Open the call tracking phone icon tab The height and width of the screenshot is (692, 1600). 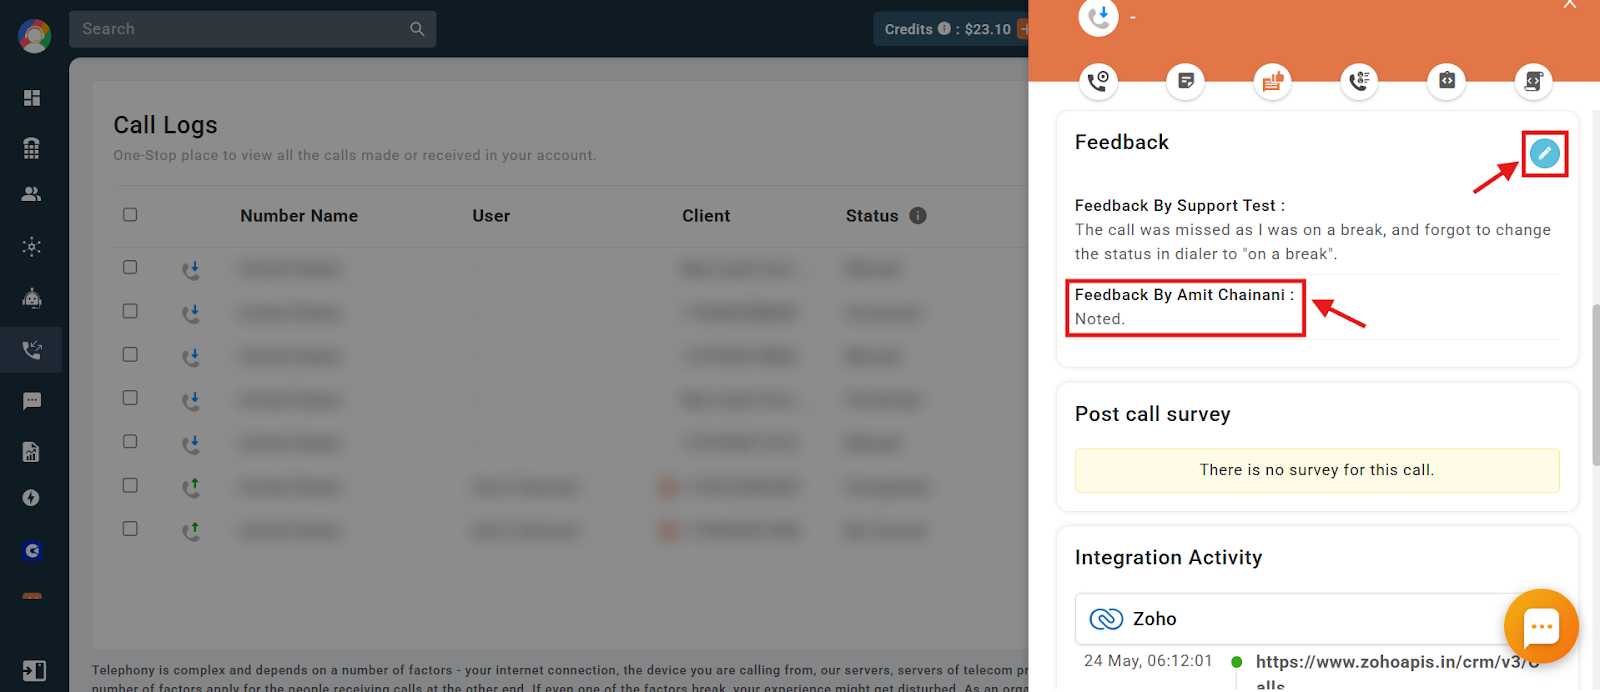point(1098,81)
